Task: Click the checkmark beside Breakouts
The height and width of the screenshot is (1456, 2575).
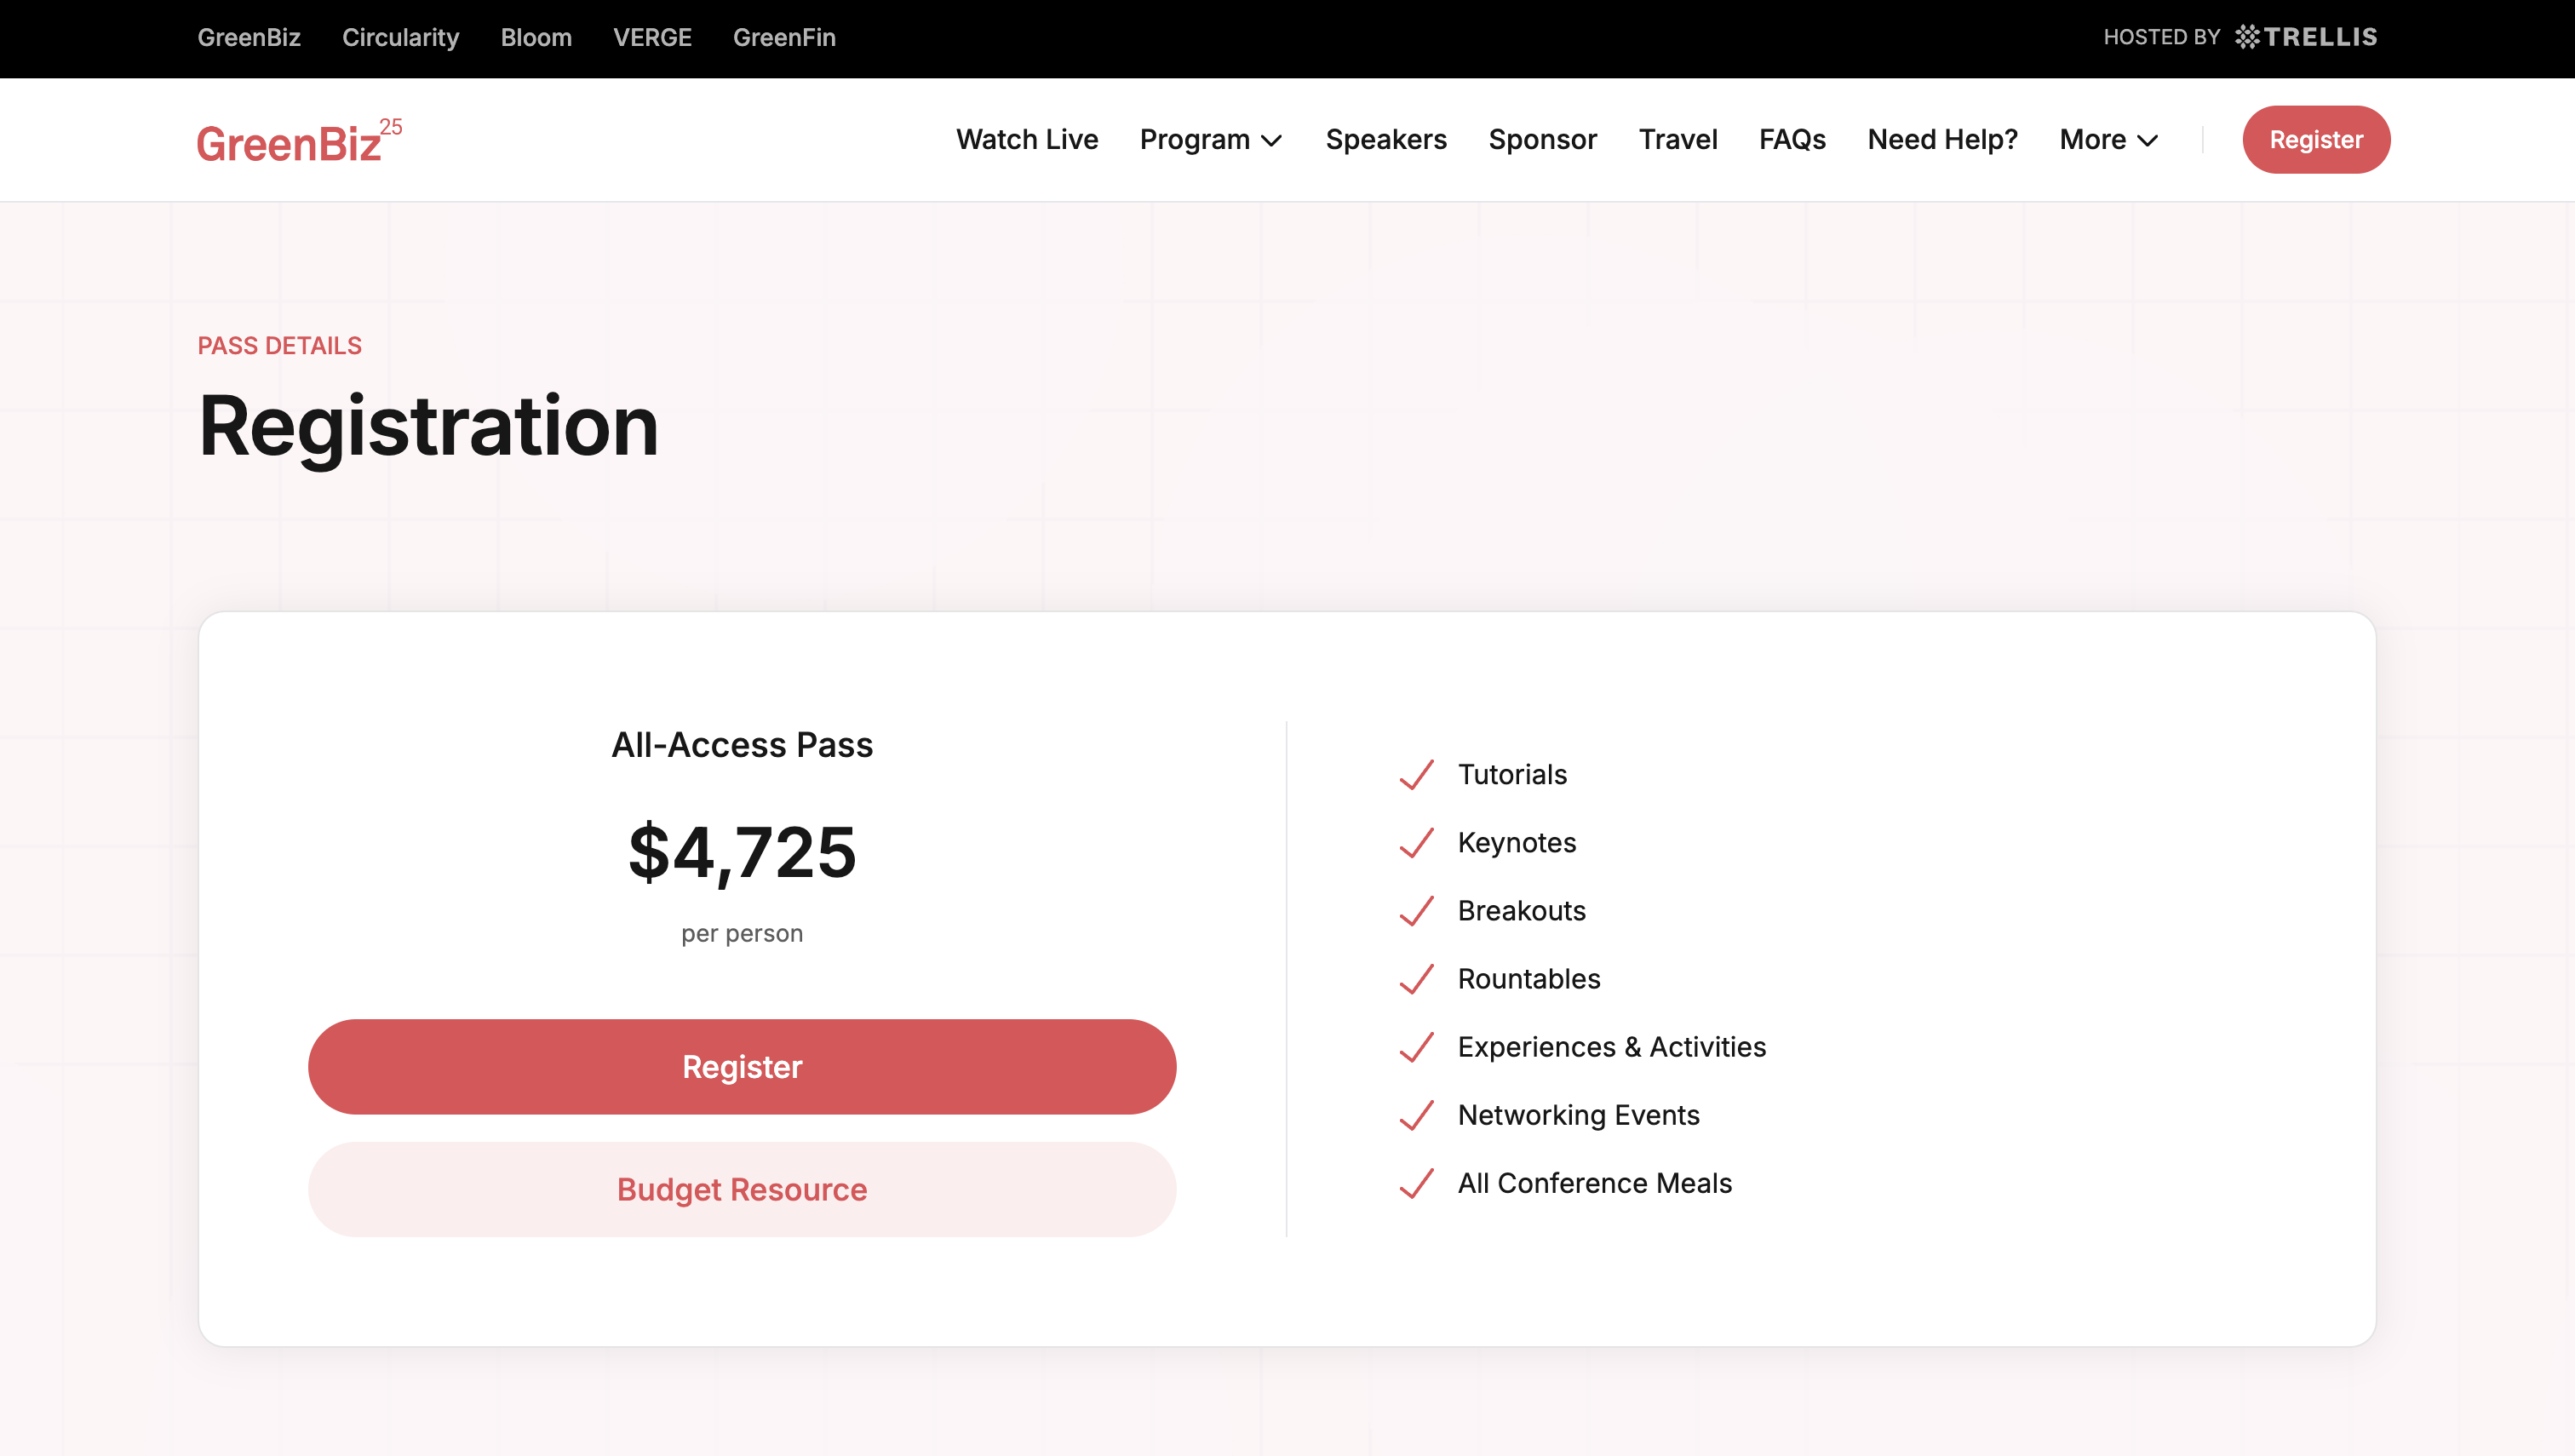Action: pos(1416,911)
